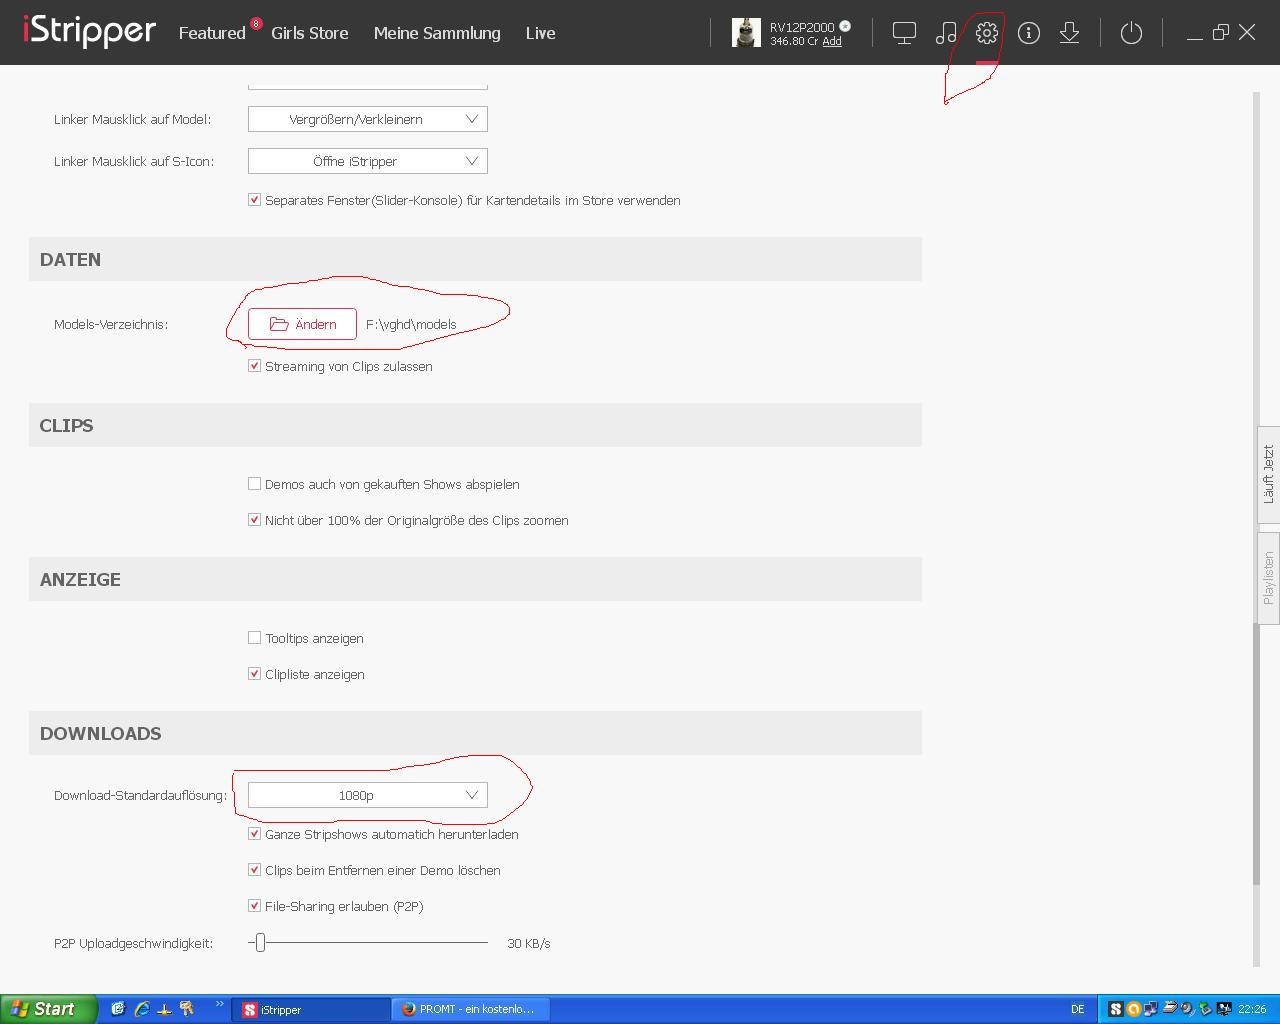Image resolution: width=1280 pixels, height=1024 pixels.
Task: Open the Girls Store tab
Action: coord(310,33)
